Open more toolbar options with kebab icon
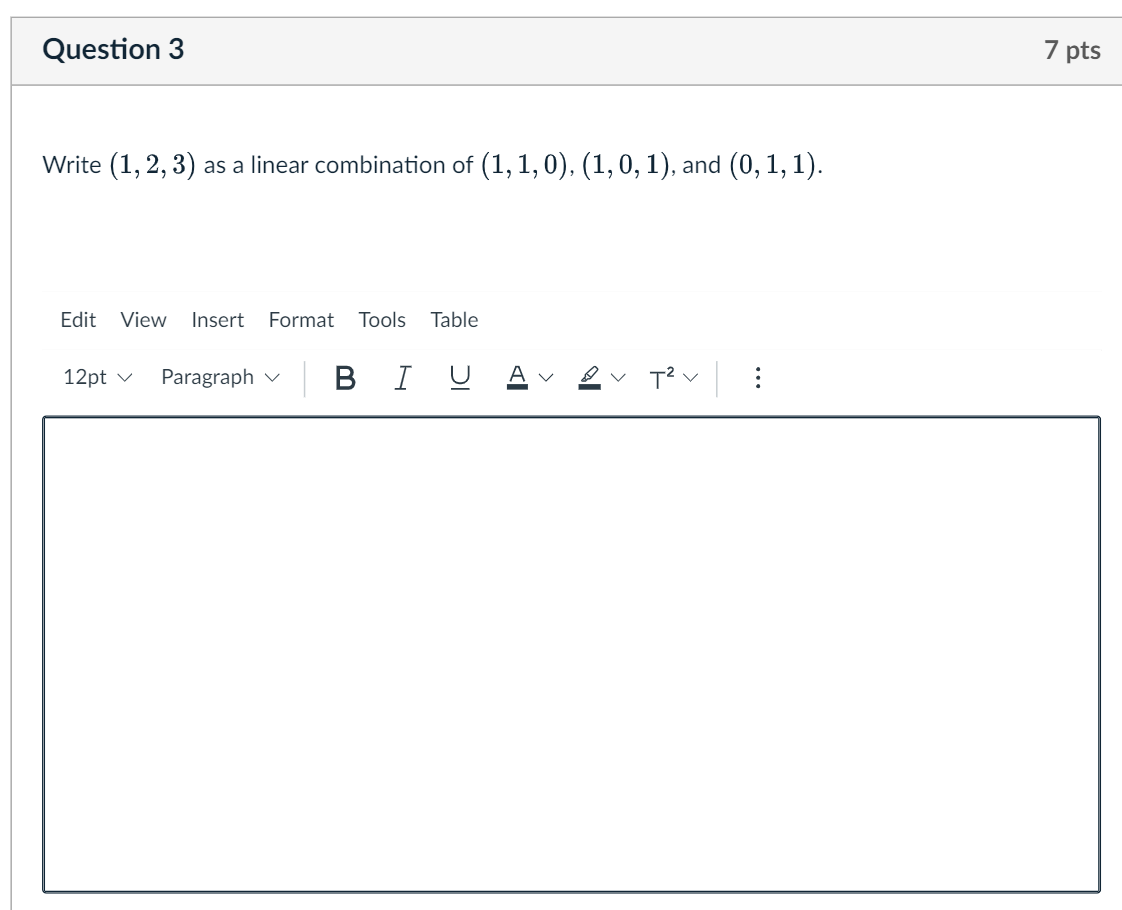1122x910 pixels. 757,377
